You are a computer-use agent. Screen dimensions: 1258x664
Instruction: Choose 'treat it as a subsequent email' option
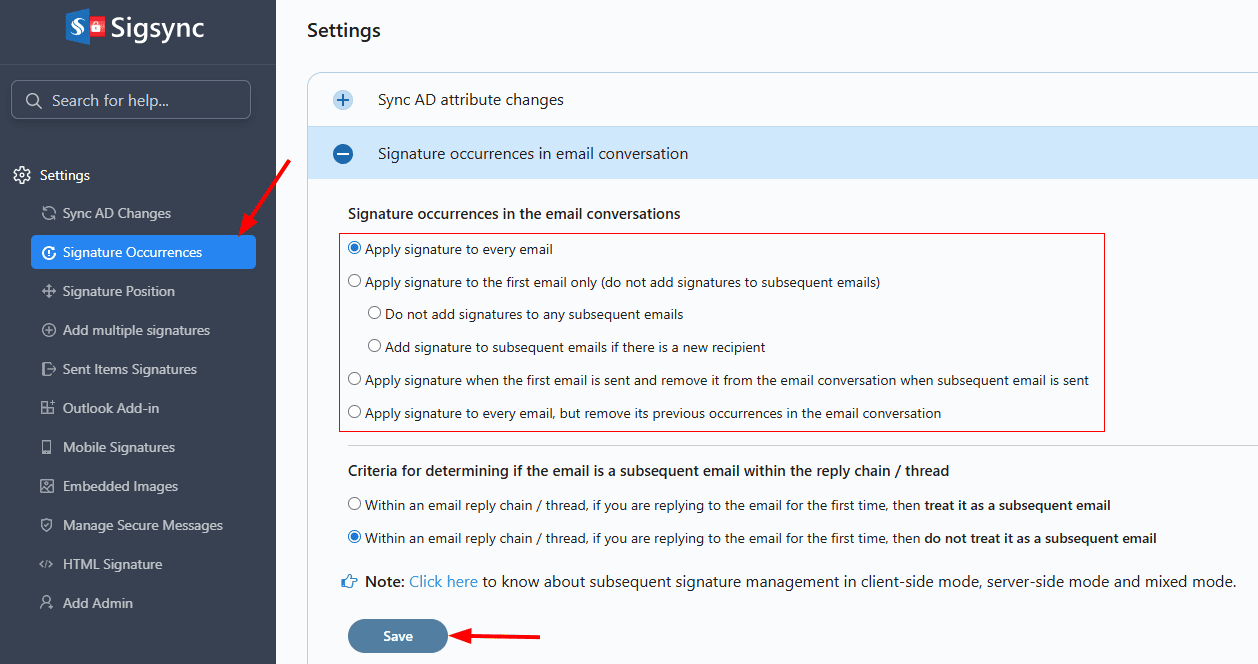click(354, 505)
